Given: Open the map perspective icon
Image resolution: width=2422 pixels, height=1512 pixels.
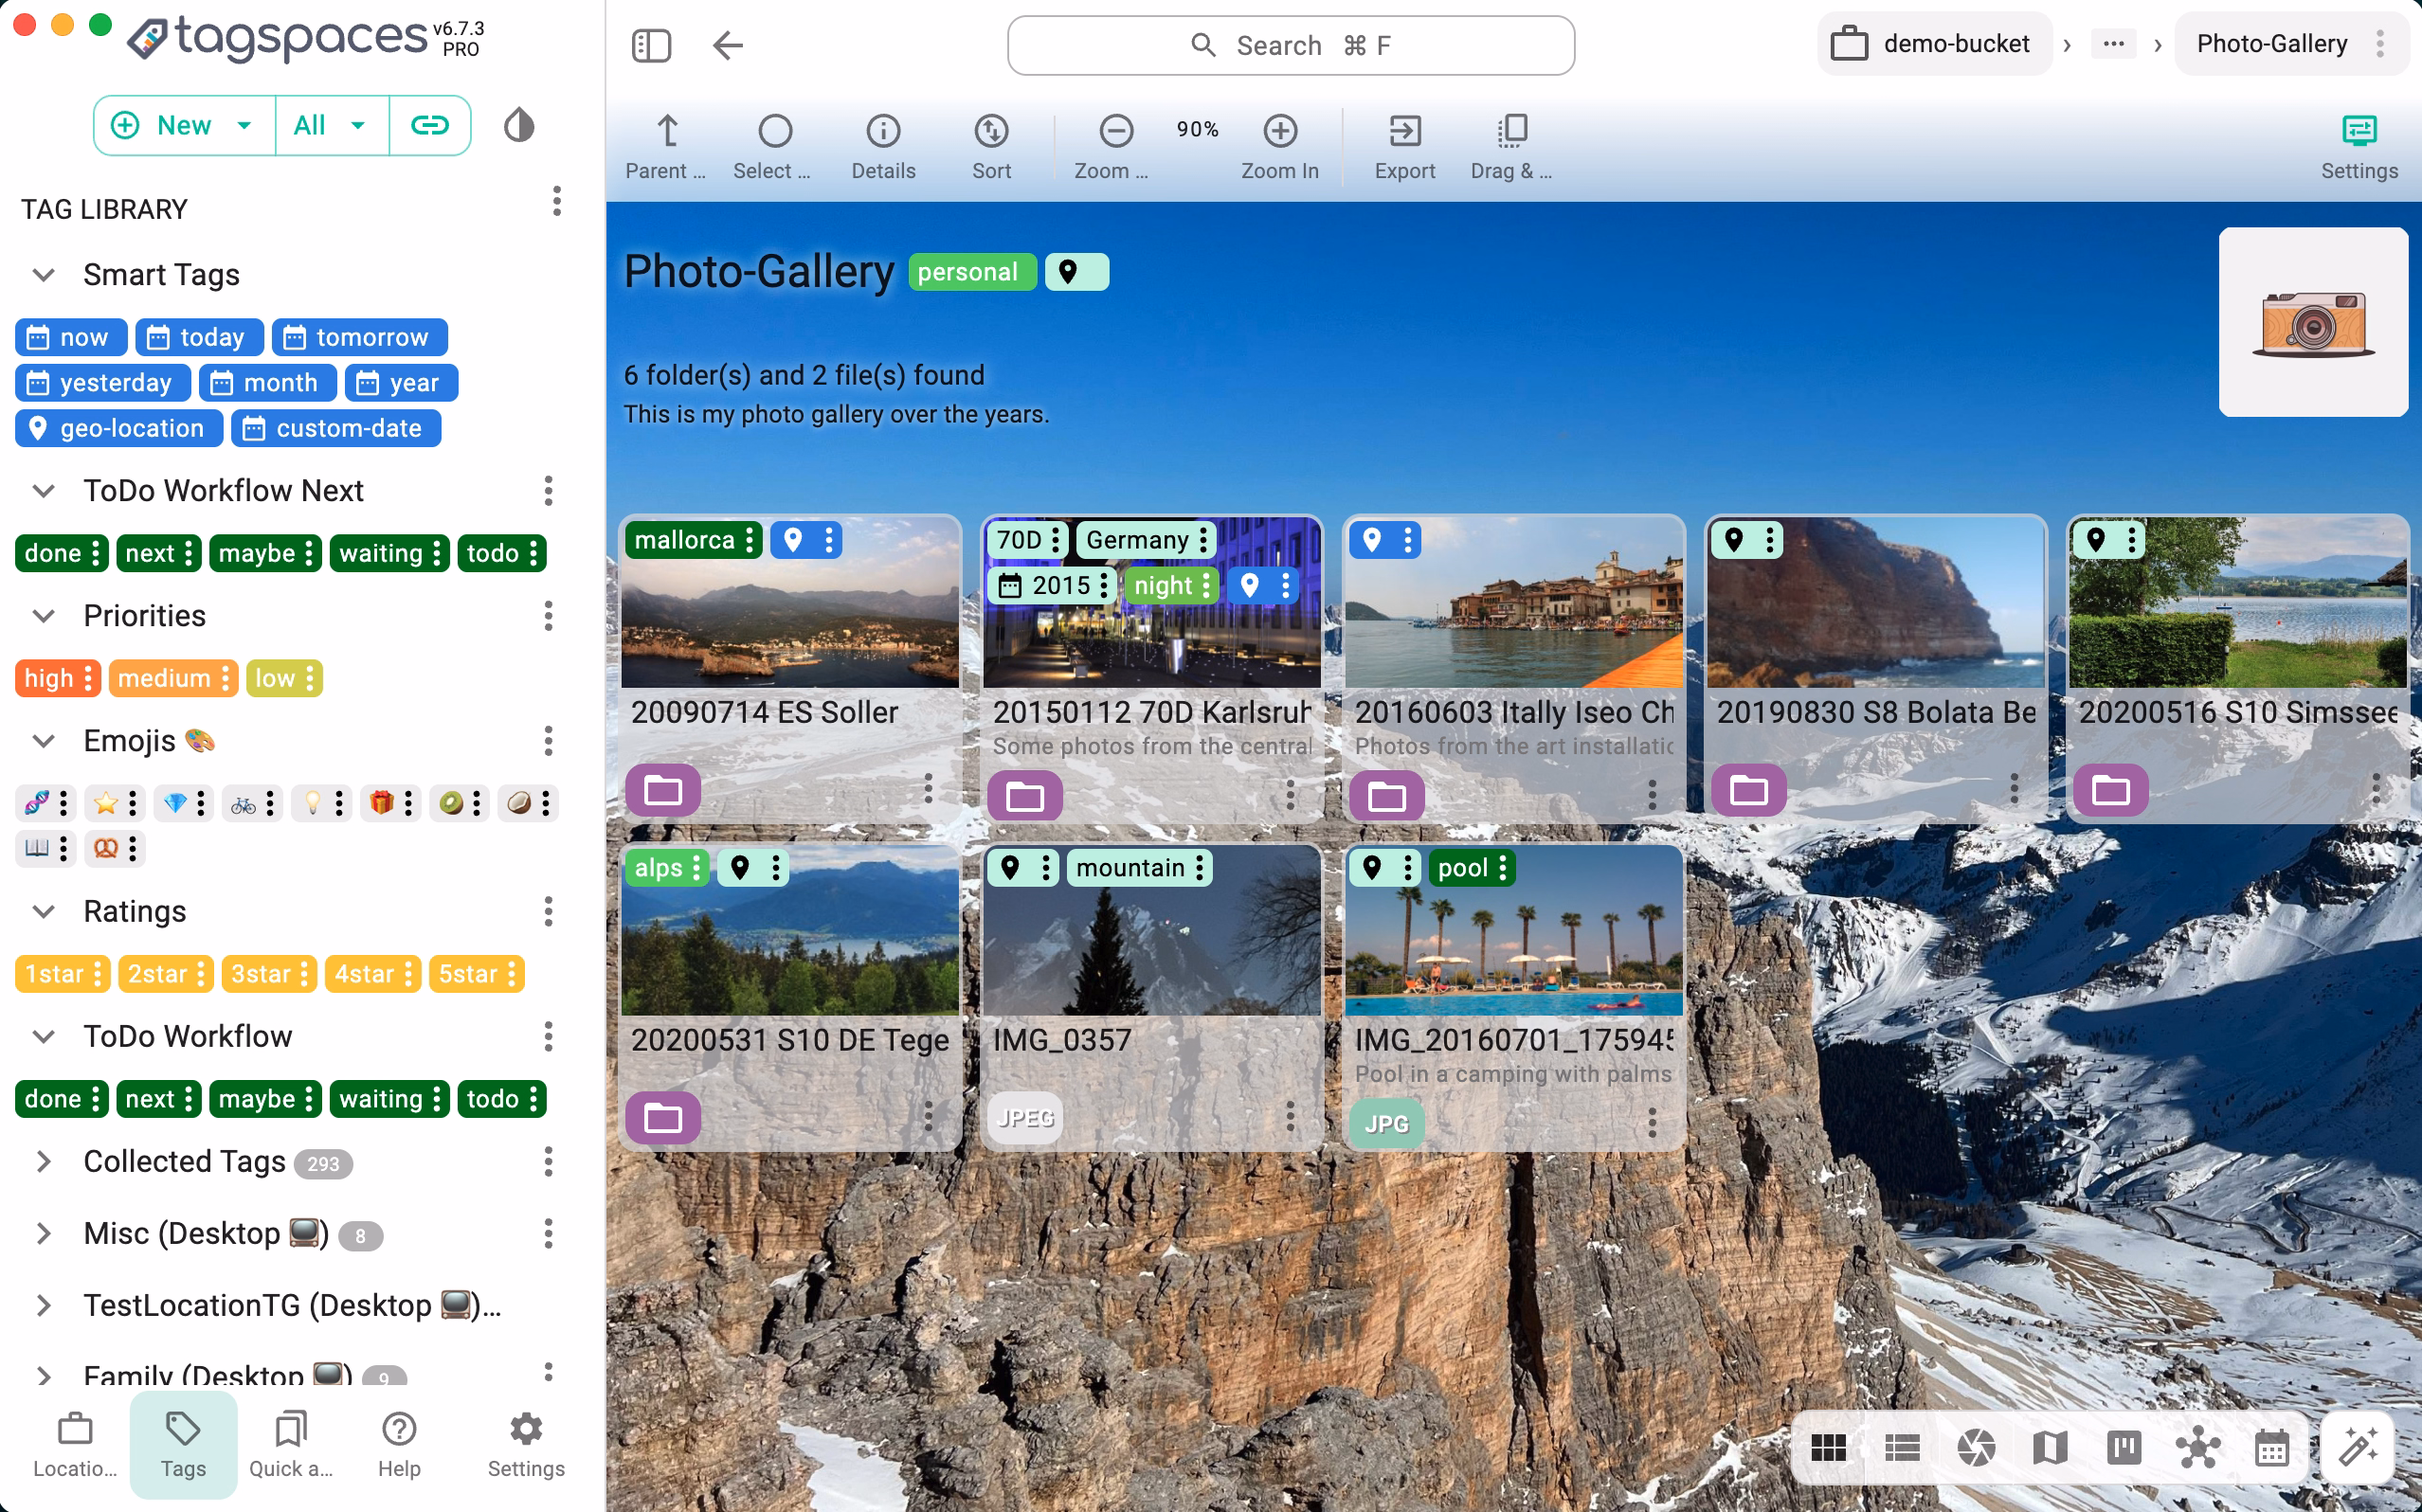Looking at the screenshot, I should (x=2051, y=1447).
